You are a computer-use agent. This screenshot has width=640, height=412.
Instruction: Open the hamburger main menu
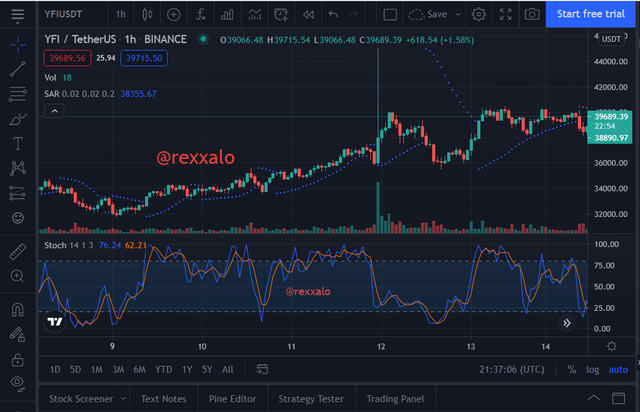pyautogui.click(x=18, y=15)
